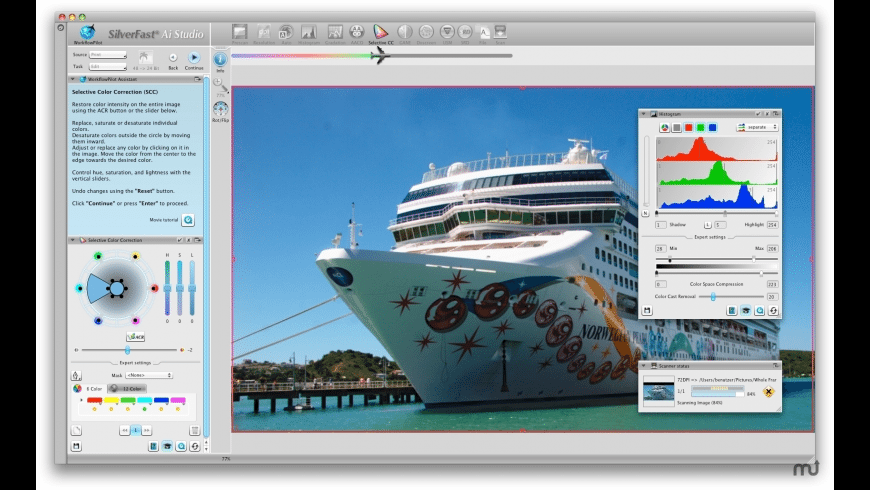Click the Scan toolbar icon
Viewport: 870px width, 490px height.
[500, 32]
